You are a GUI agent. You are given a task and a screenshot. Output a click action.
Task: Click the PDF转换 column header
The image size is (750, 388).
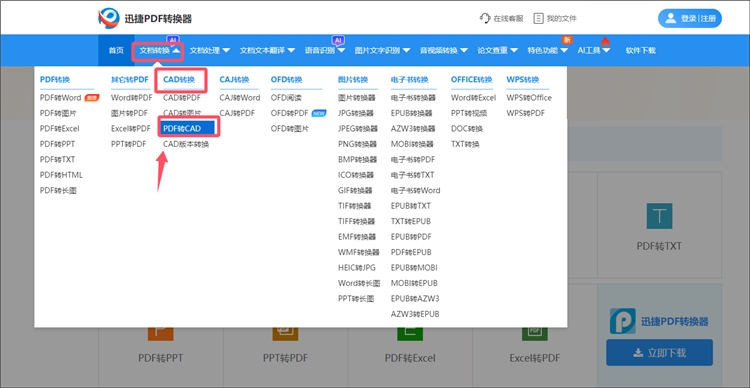click(55, 79)
